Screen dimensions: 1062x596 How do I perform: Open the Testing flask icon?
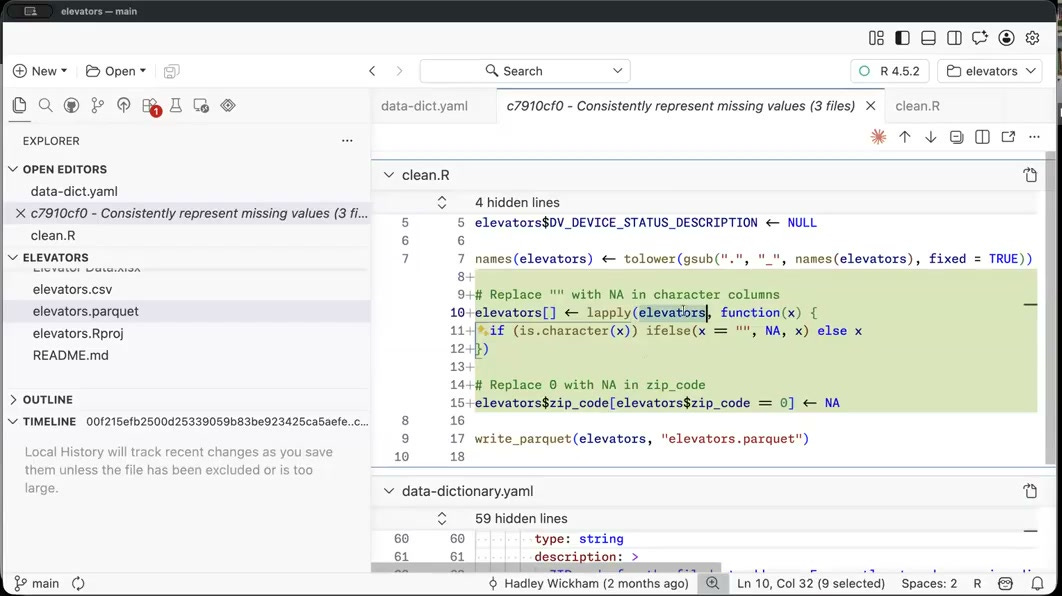(175, 105)
